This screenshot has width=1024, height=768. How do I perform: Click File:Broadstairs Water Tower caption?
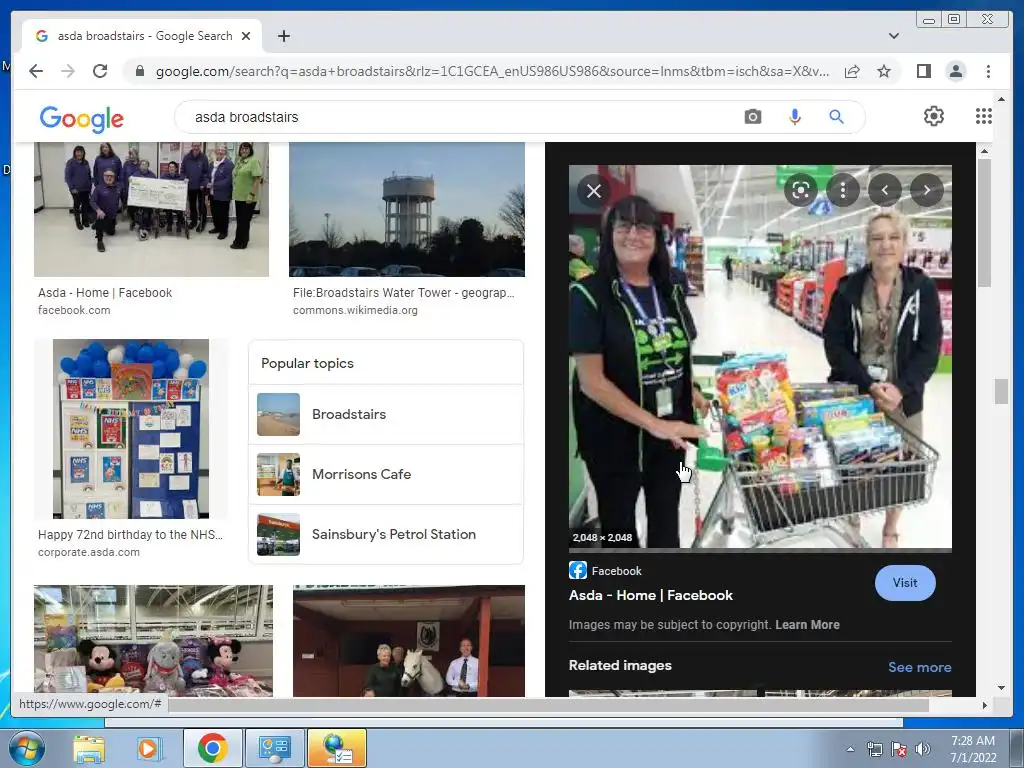click(x=404, y=293)
